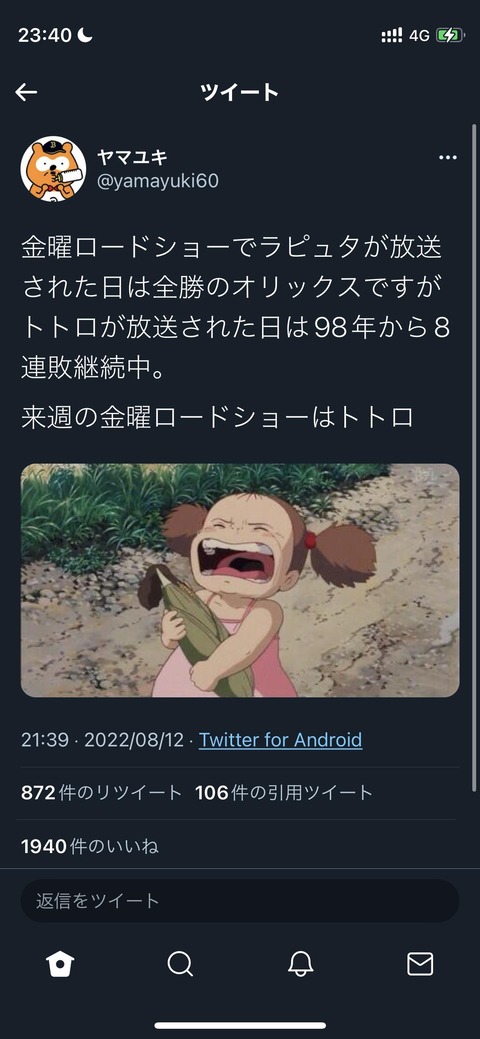This screenshot has width=480, height=1039.
Task: Open the three-dot tweet options menu
Action: (448, 158)
